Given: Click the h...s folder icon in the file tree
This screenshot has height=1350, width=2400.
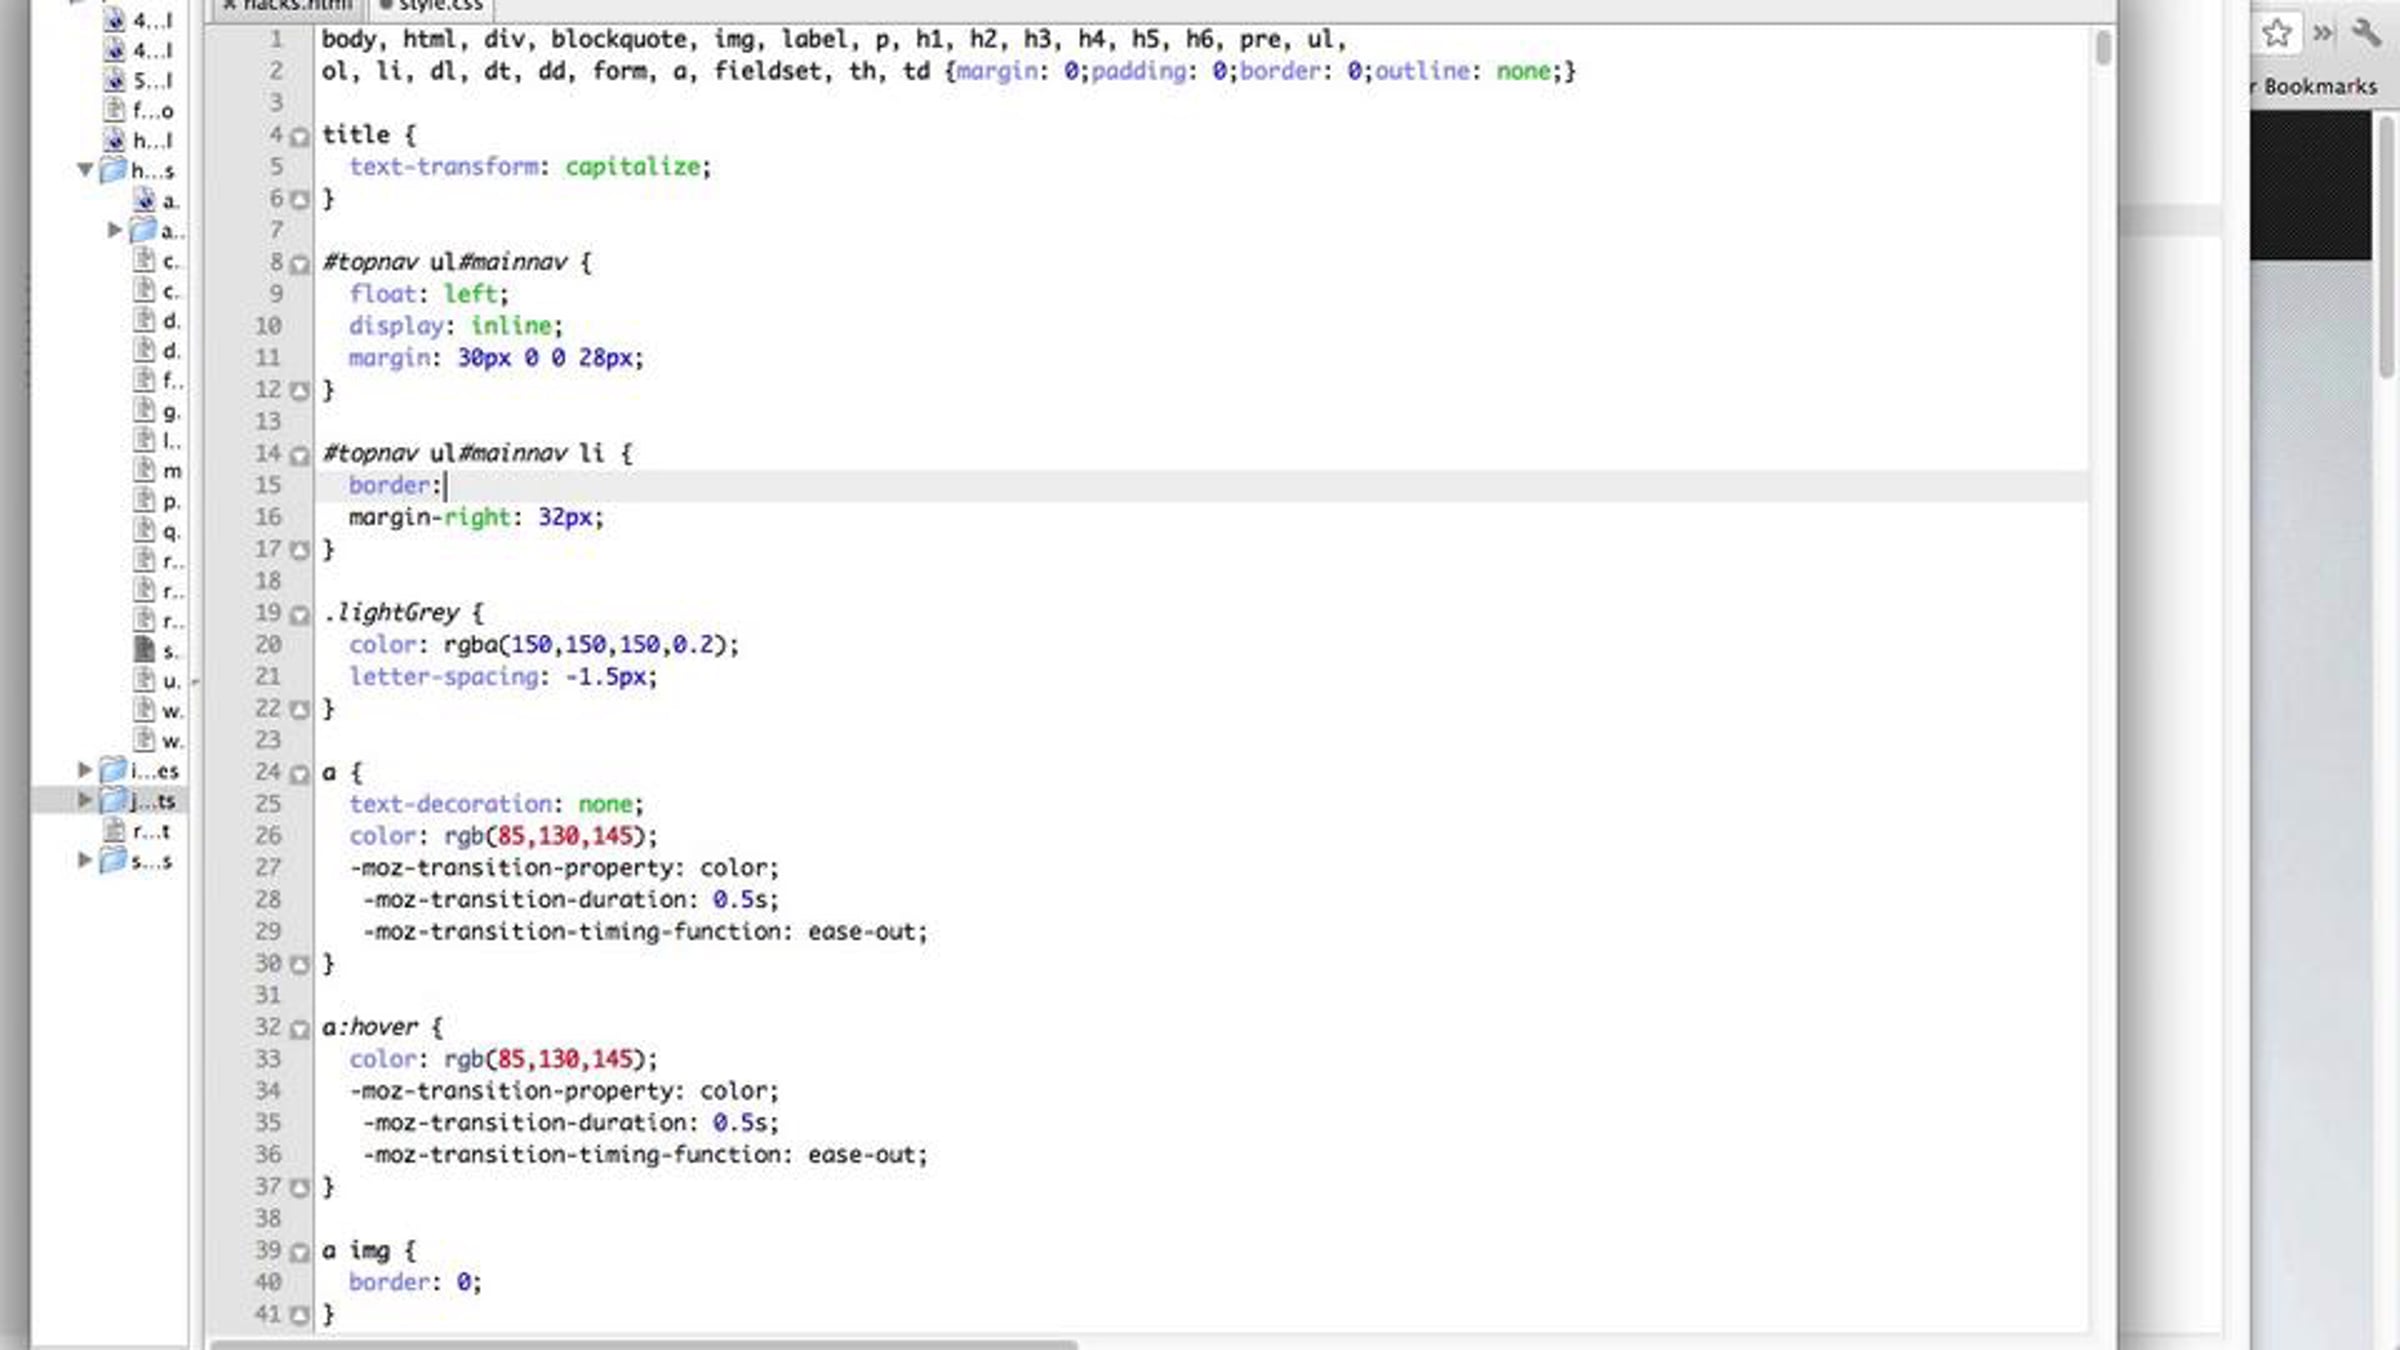Looking at the screenshot, I should (x=113, y=170).
